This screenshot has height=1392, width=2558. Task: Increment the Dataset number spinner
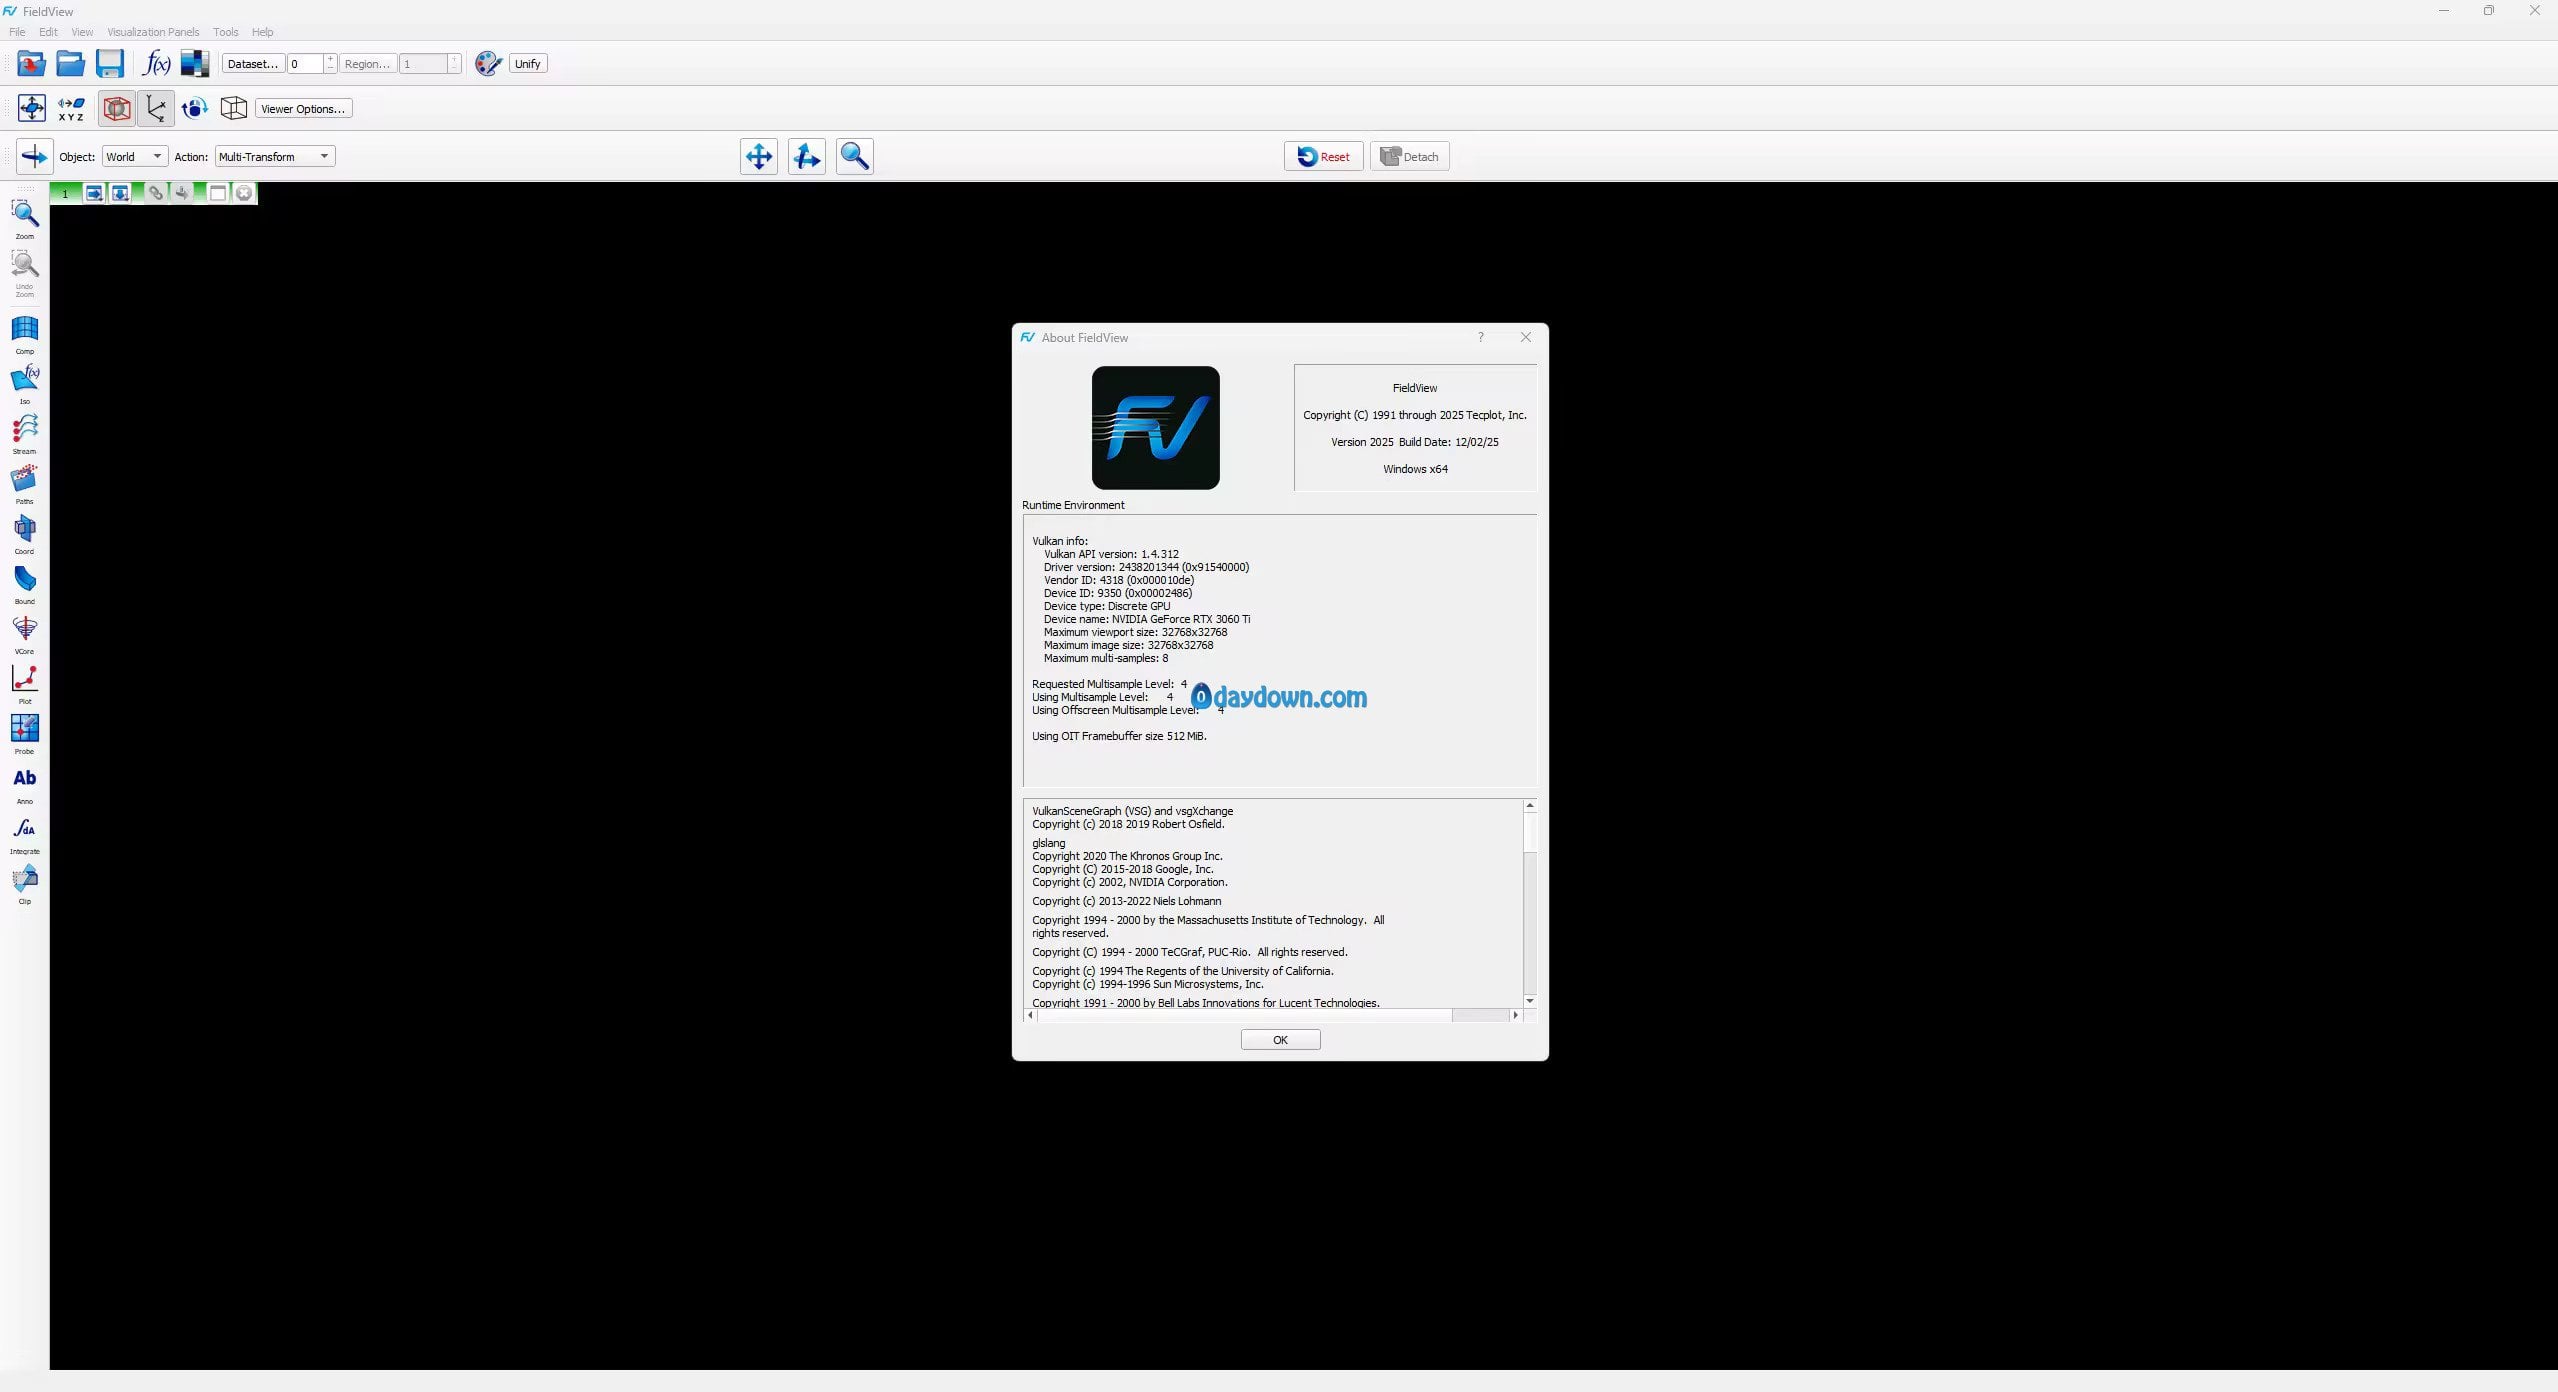pyautogui.click(x=331, y=59)
